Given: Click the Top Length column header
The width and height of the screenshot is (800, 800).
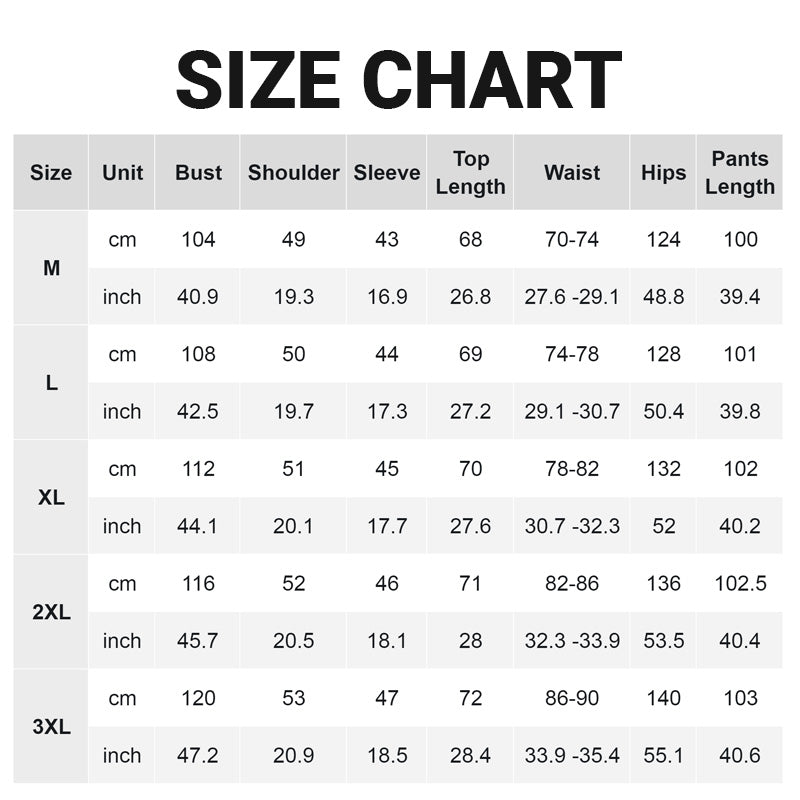Looking at the screenshot, I should 470,172.
